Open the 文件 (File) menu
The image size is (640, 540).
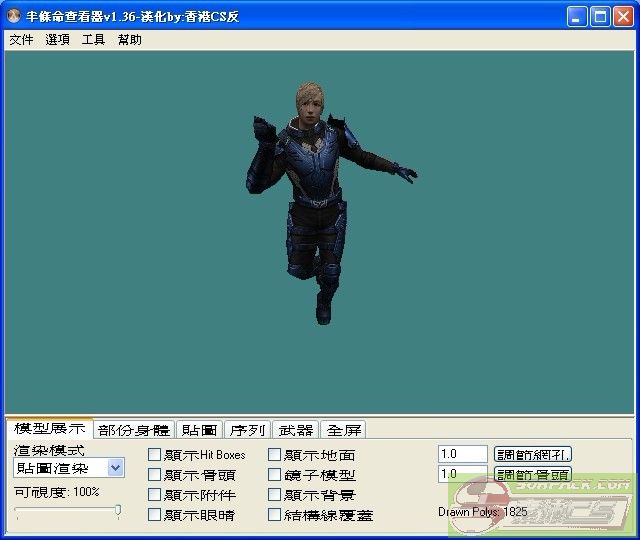click(21, 40)
